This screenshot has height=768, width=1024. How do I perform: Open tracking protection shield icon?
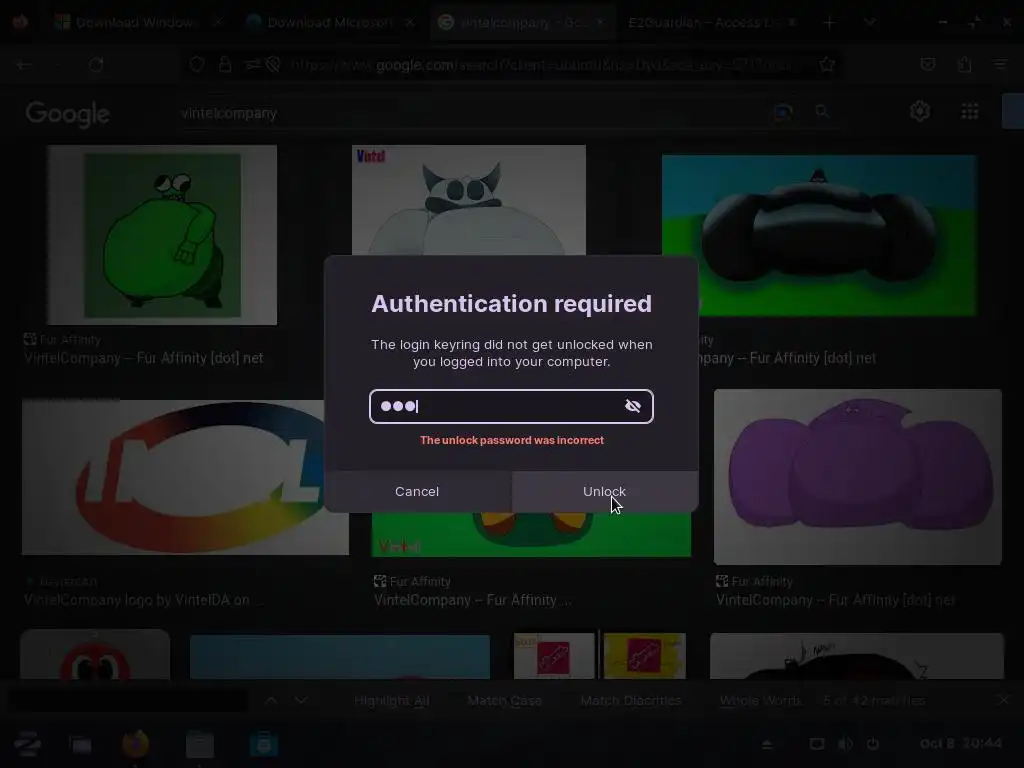[197, 64]
